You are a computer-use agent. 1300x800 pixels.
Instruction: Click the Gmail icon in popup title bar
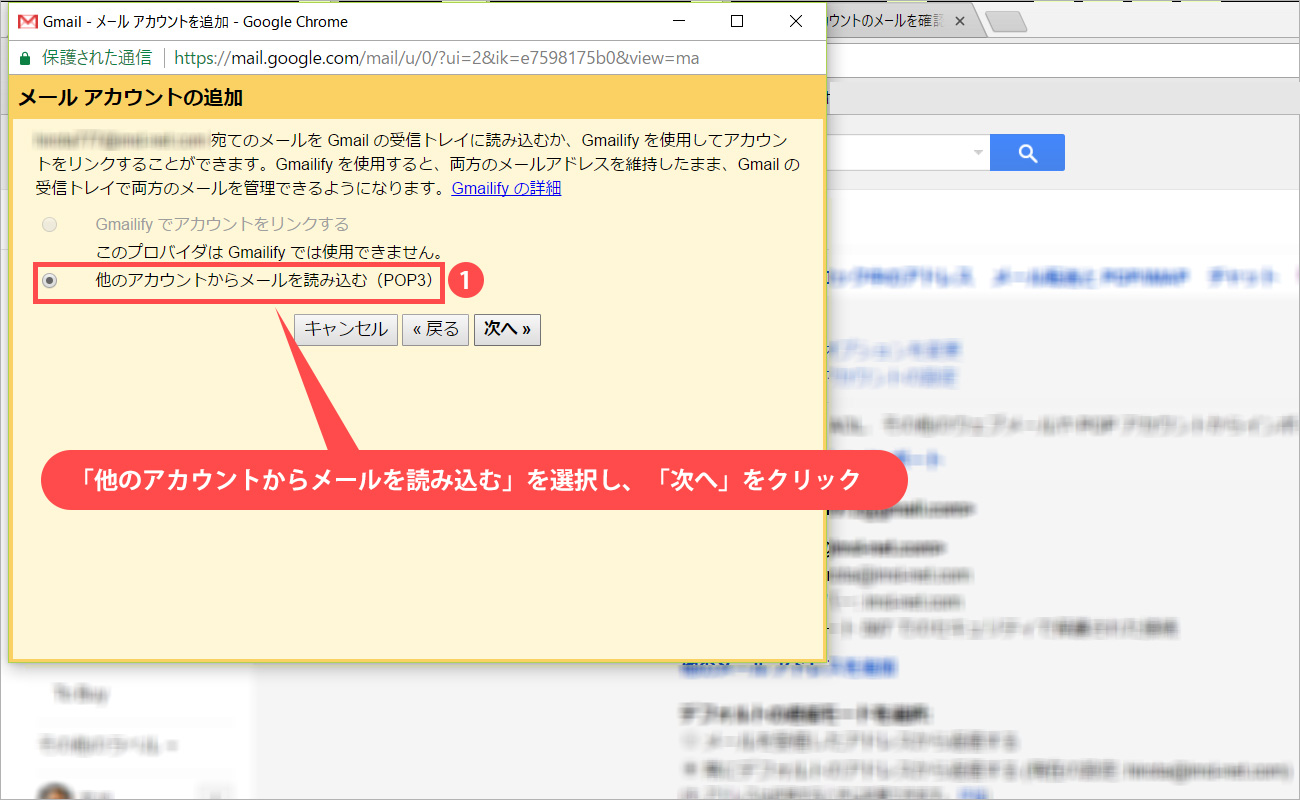point(28,21)
